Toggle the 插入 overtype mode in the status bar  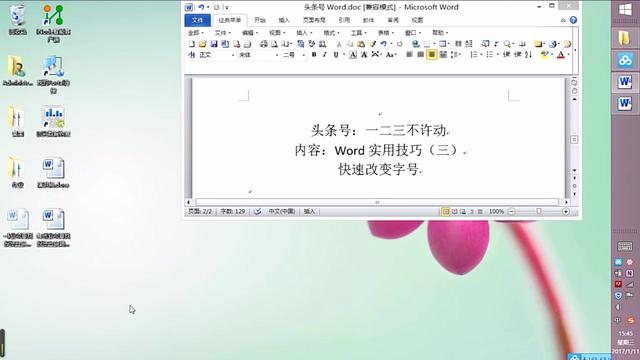(309, 211)
